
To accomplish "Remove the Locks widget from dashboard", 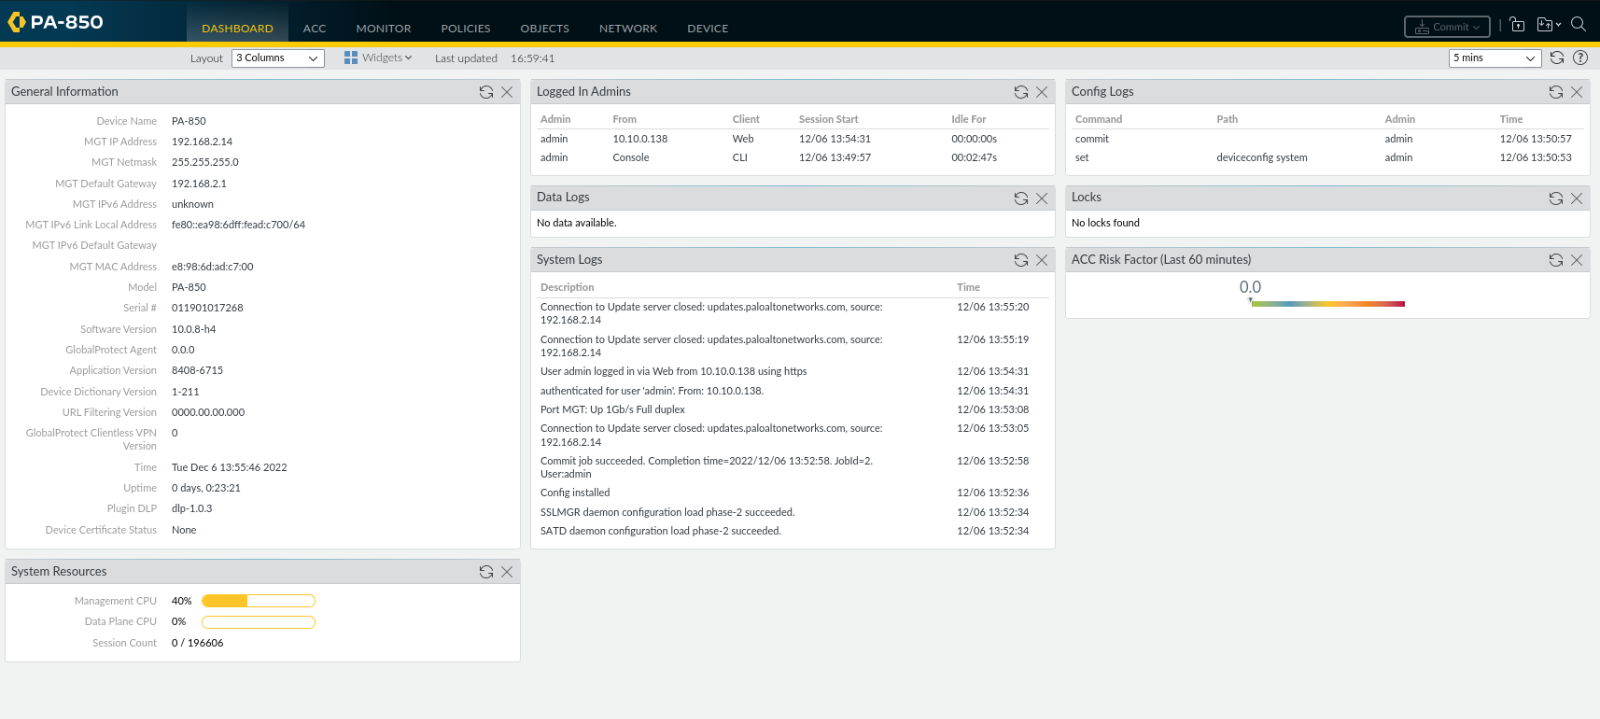I will tap(1577, 198).
